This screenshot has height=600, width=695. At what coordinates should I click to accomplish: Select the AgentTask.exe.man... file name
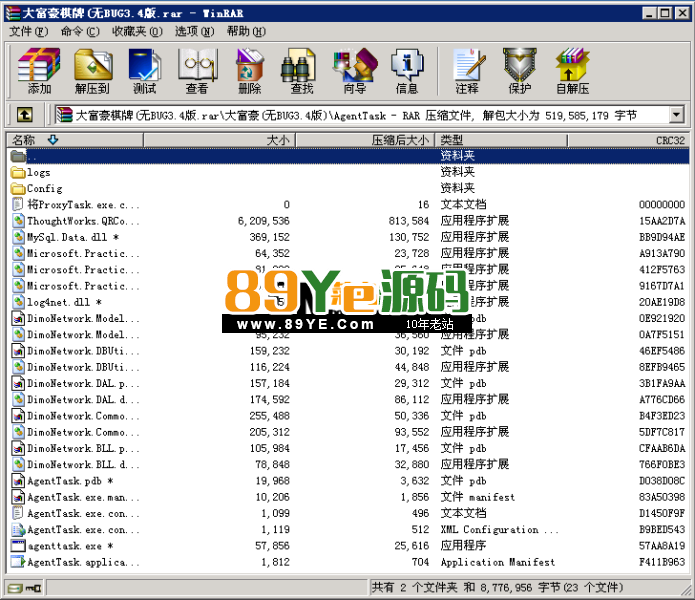(x=83, y=497)
